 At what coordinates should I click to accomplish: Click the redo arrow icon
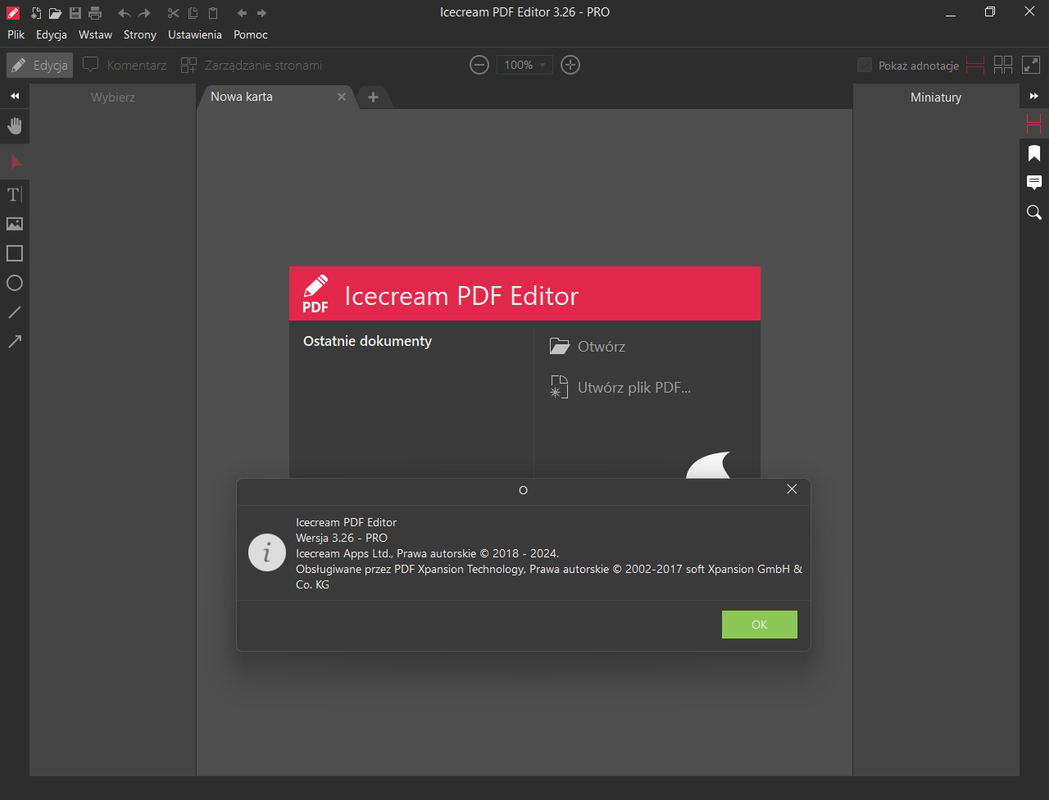pos(144,13)
